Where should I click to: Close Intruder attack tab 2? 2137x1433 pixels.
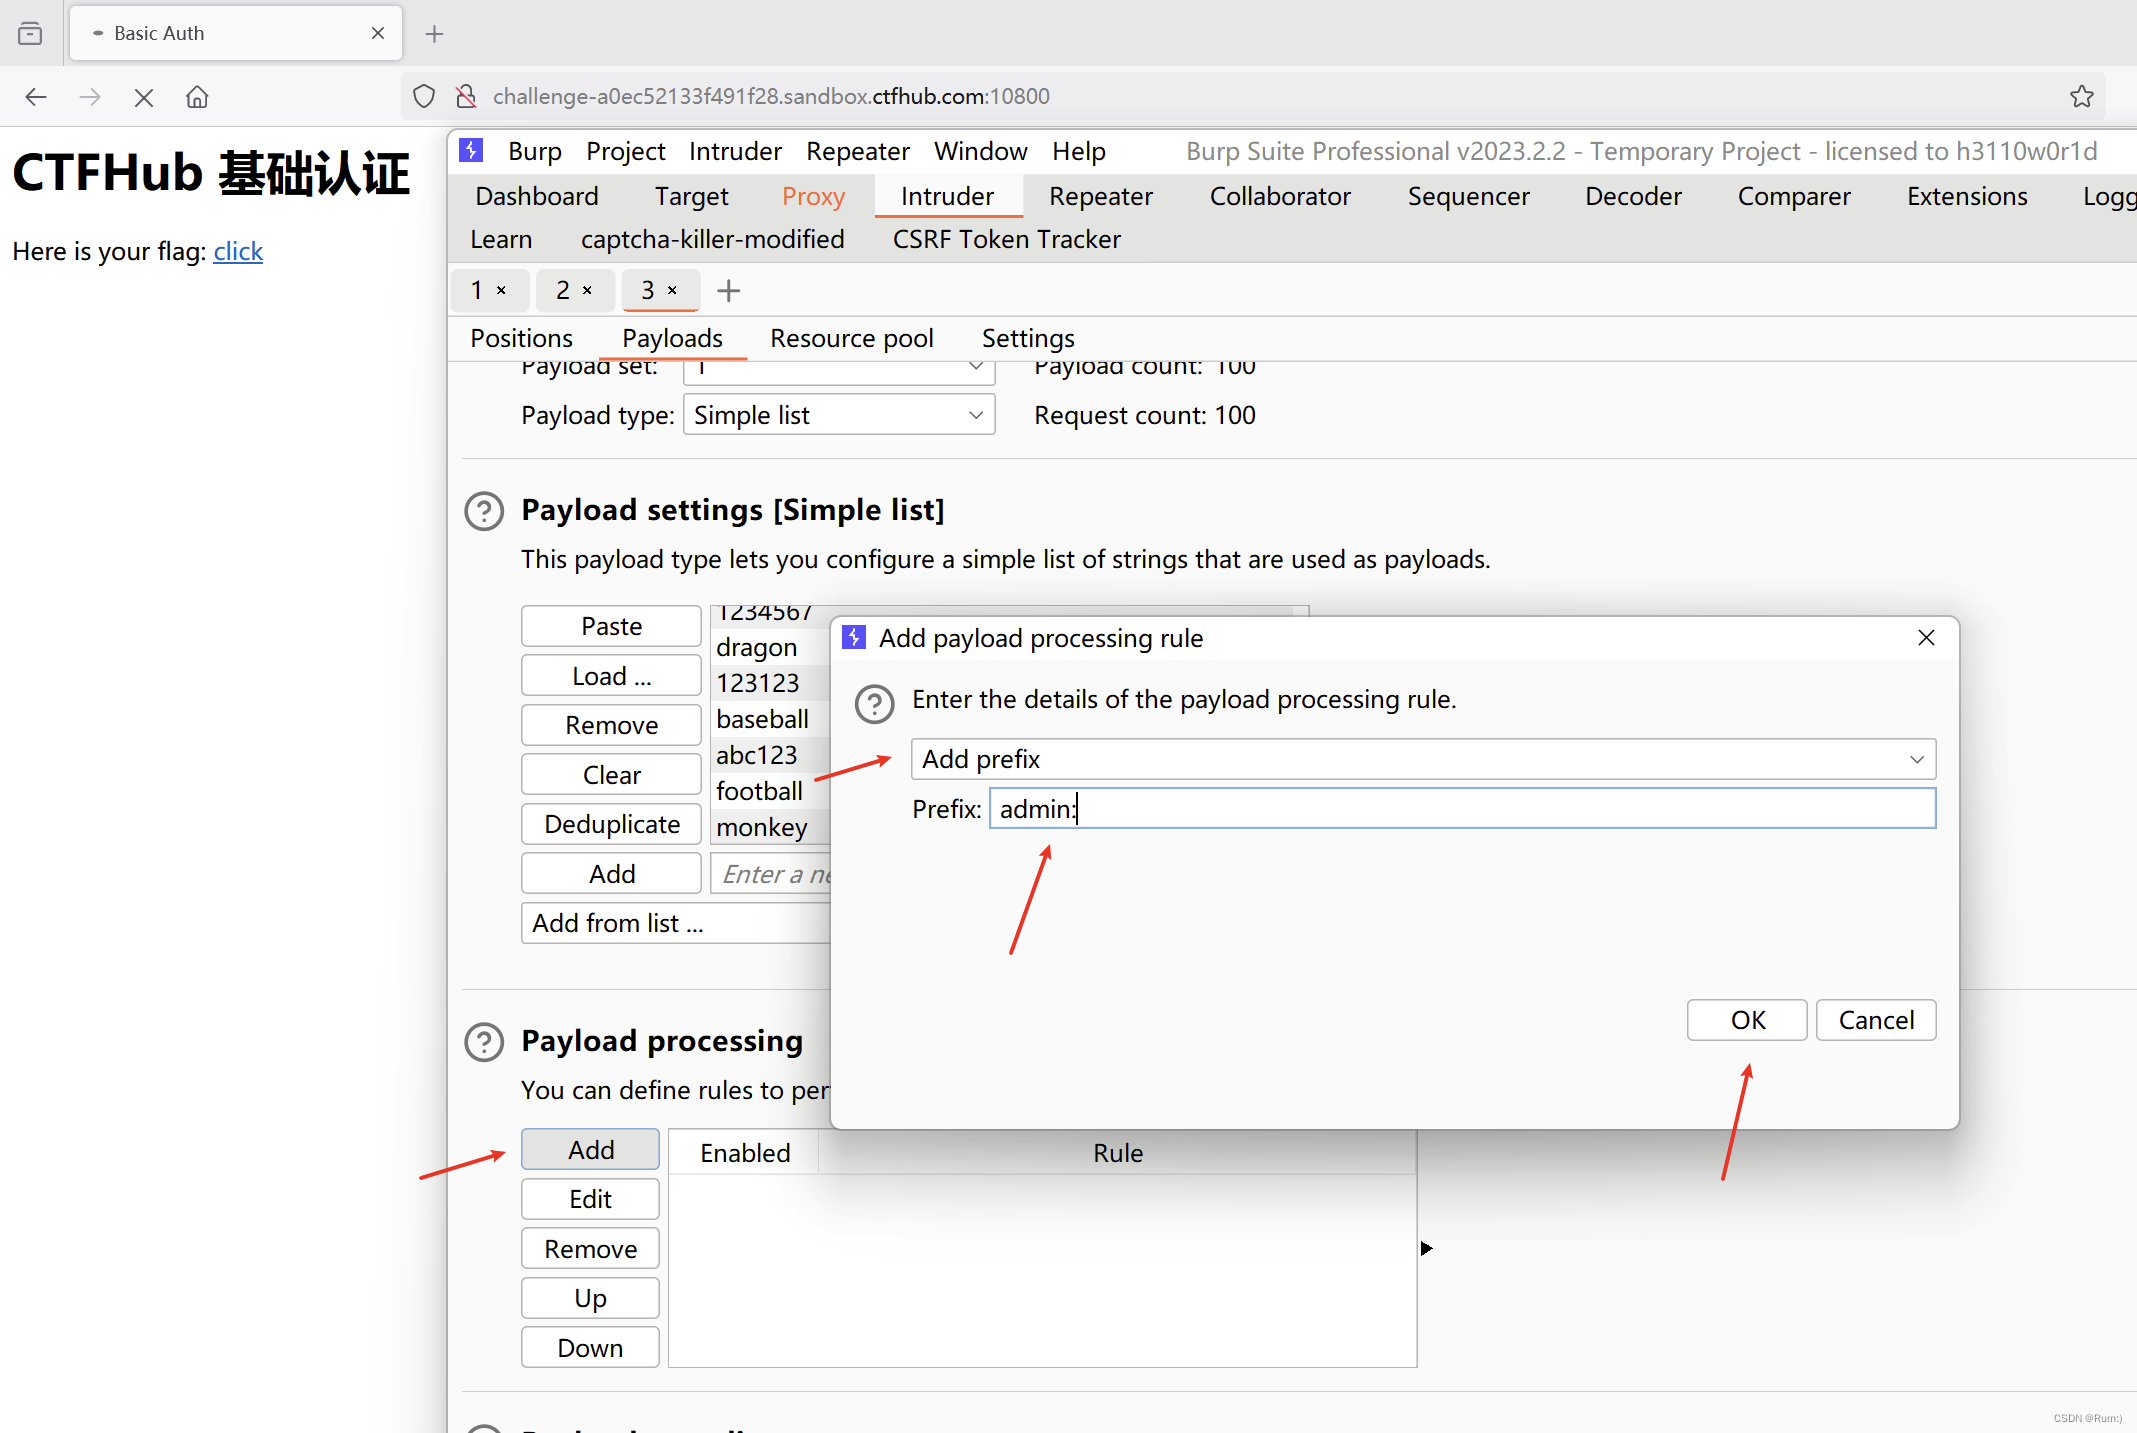tap(588, 291)
